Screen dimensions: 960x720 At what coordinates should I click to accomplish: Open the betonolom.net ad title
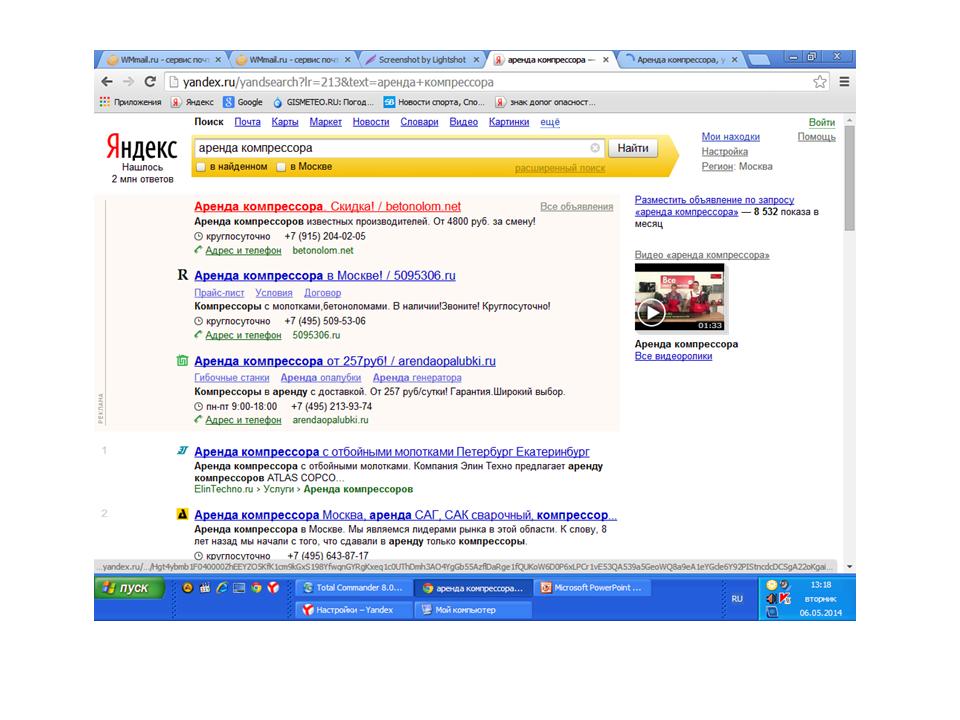tap(327, 206)
